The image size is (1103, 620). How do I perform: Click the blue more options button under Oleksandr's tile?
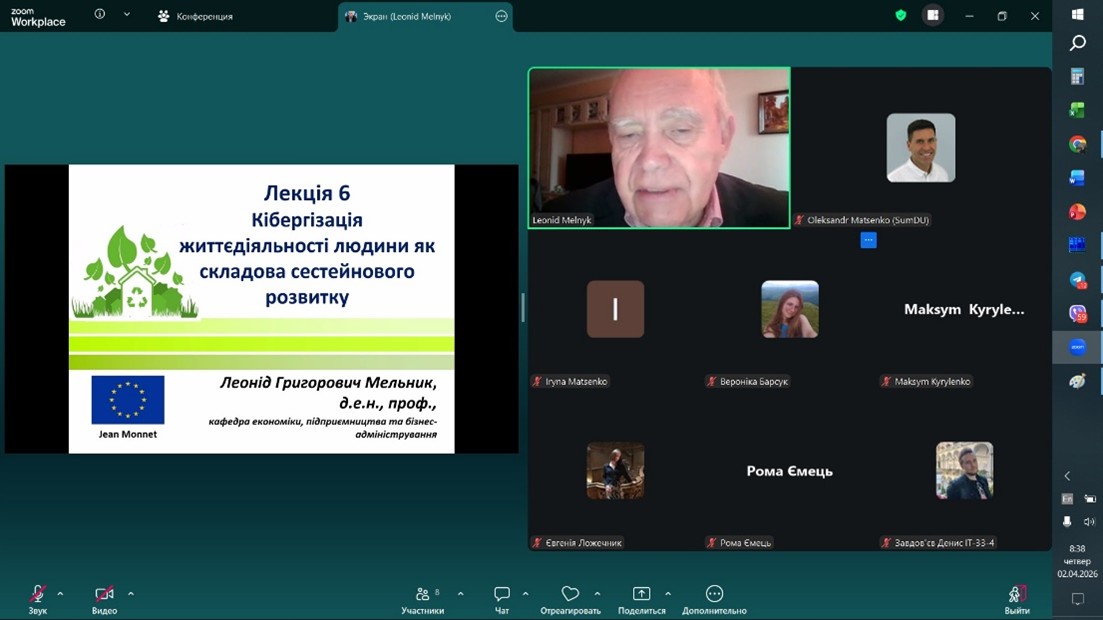(x=868, y=240)
